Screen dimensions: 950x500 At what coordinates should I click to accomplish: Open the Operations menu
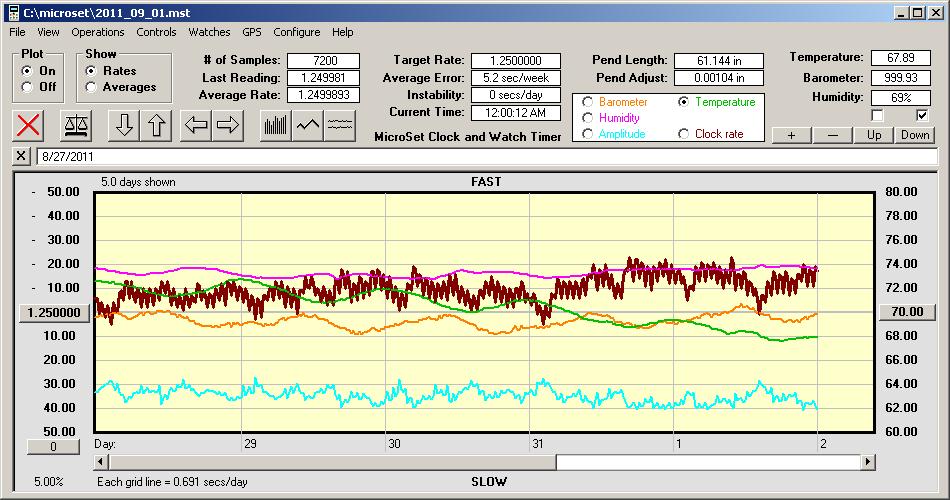pyautogui.click(x=98, y=32)
